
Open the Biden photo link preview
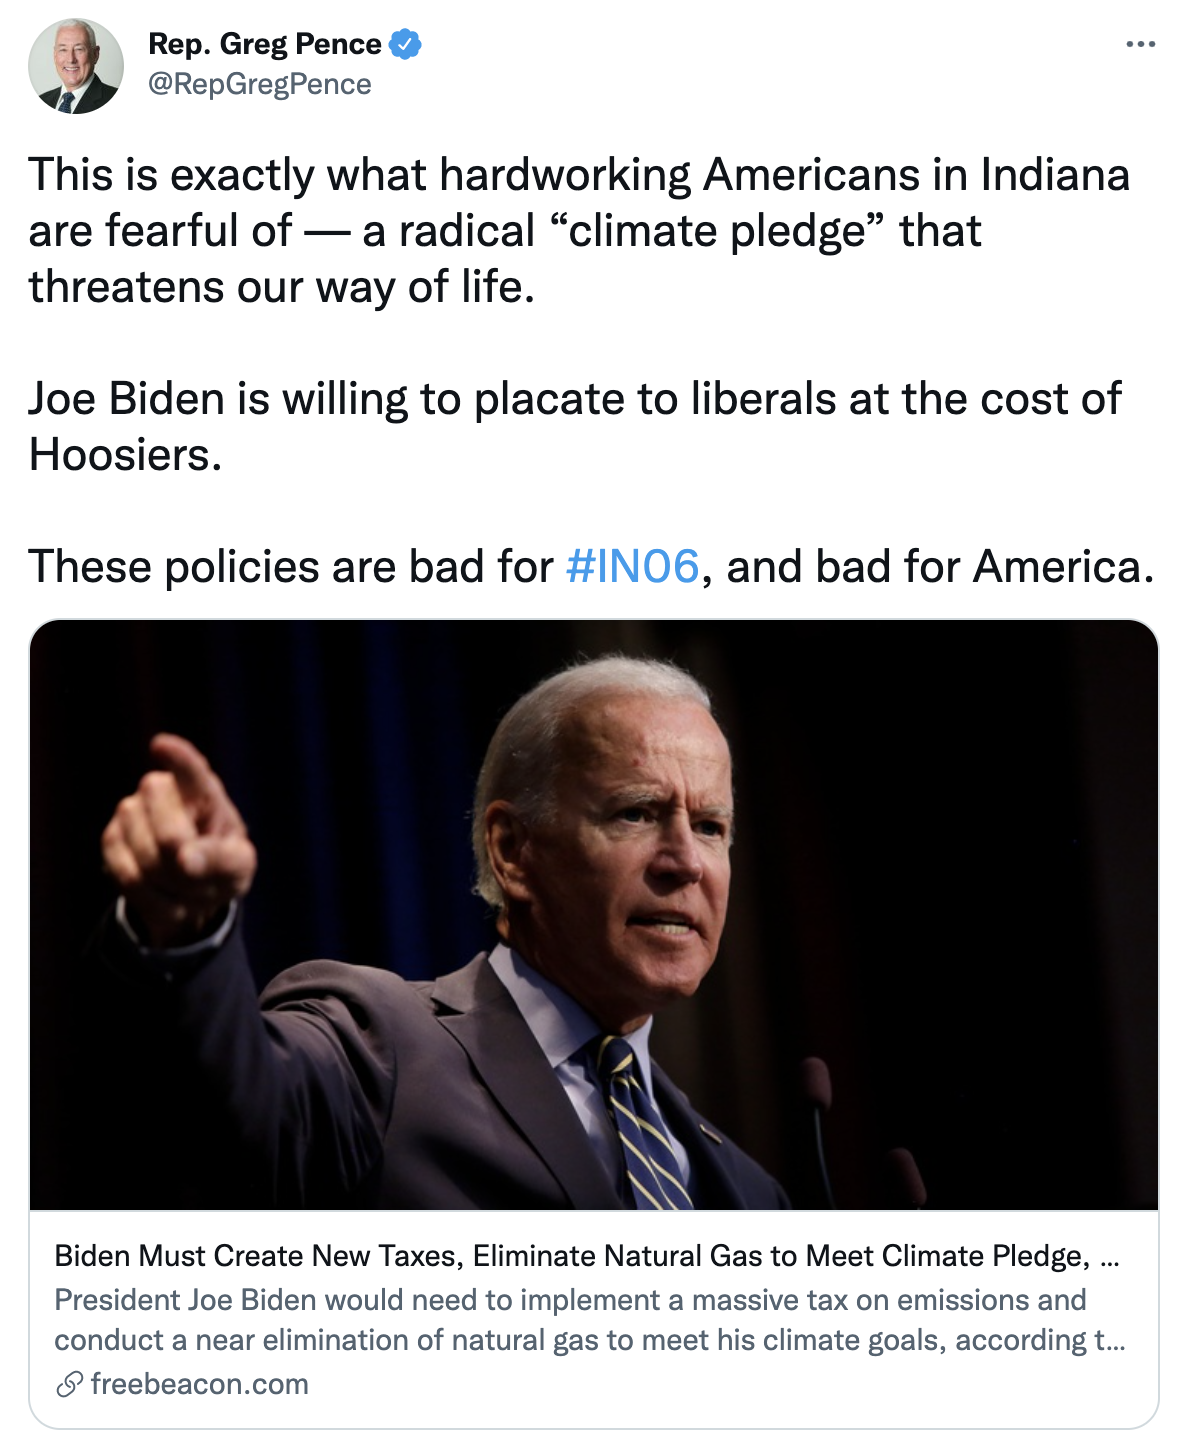point(594,915)
